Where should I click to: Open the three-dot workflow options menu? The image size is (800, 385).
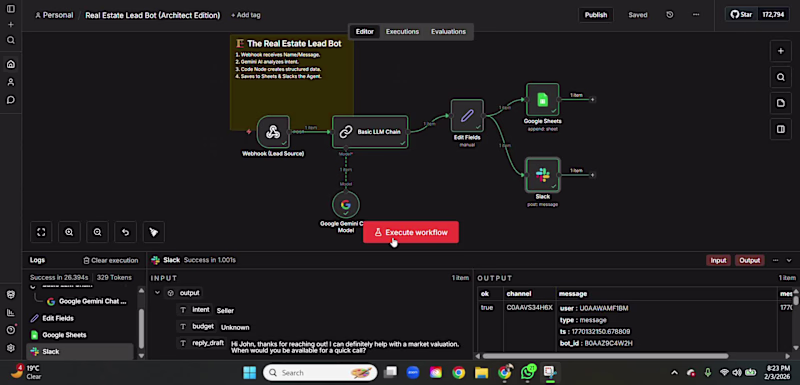(x=696, y=15)
